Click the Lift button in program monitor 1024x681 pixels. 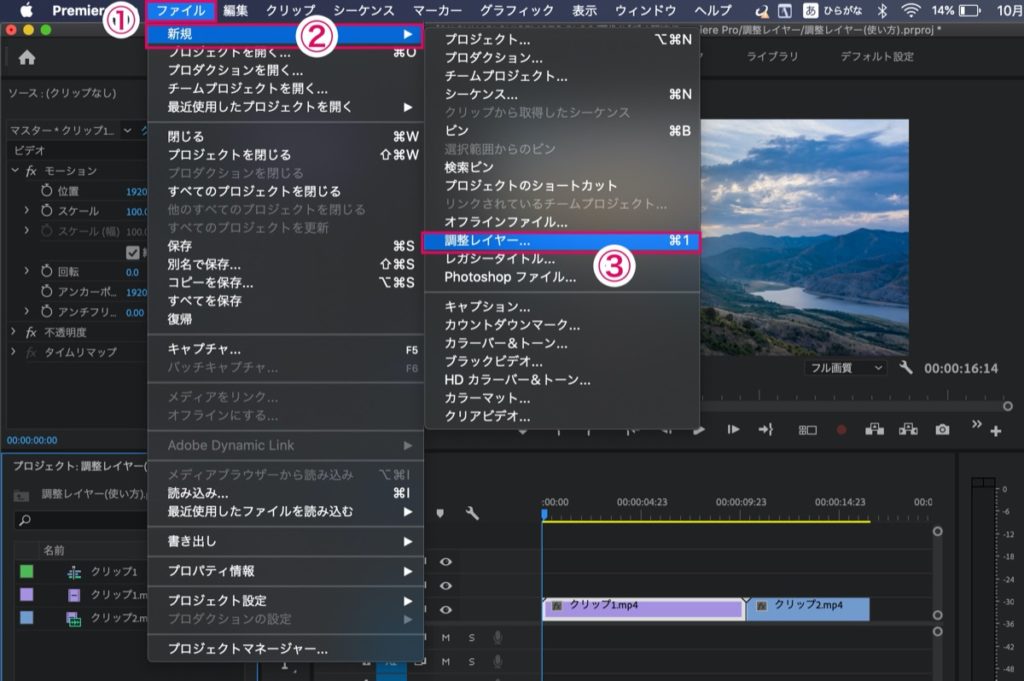coord(874,429)
